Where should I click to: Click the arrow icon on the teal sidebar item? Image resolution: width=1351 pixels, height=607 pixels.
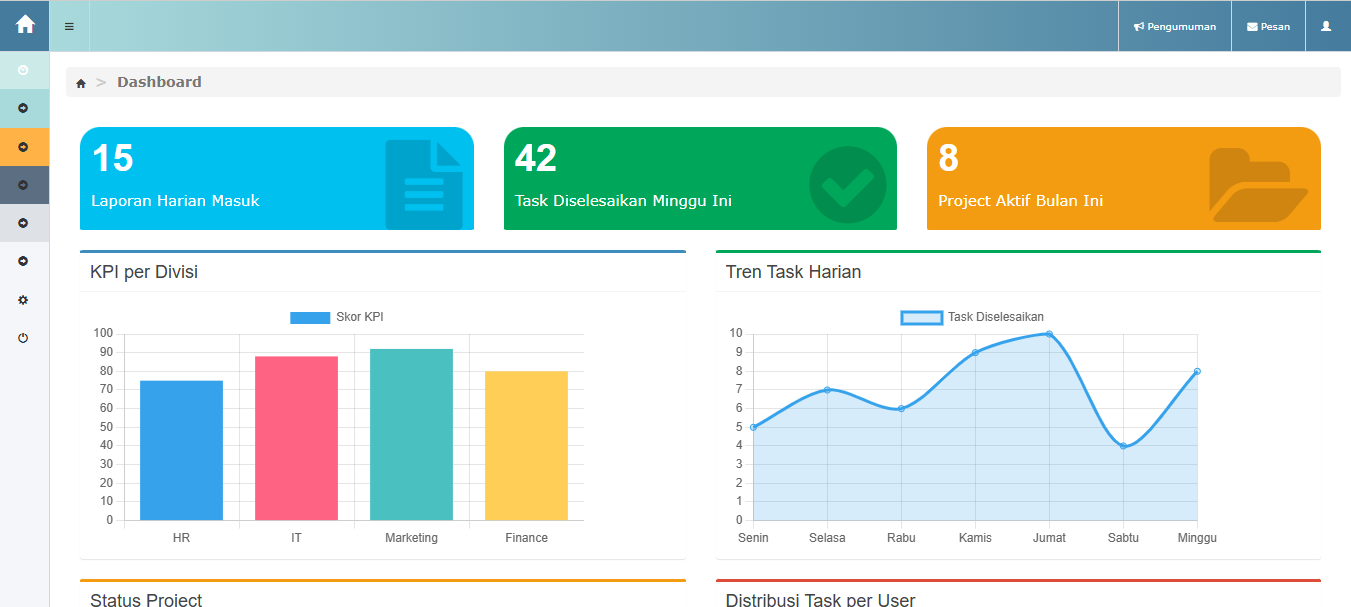pos(23,108)
